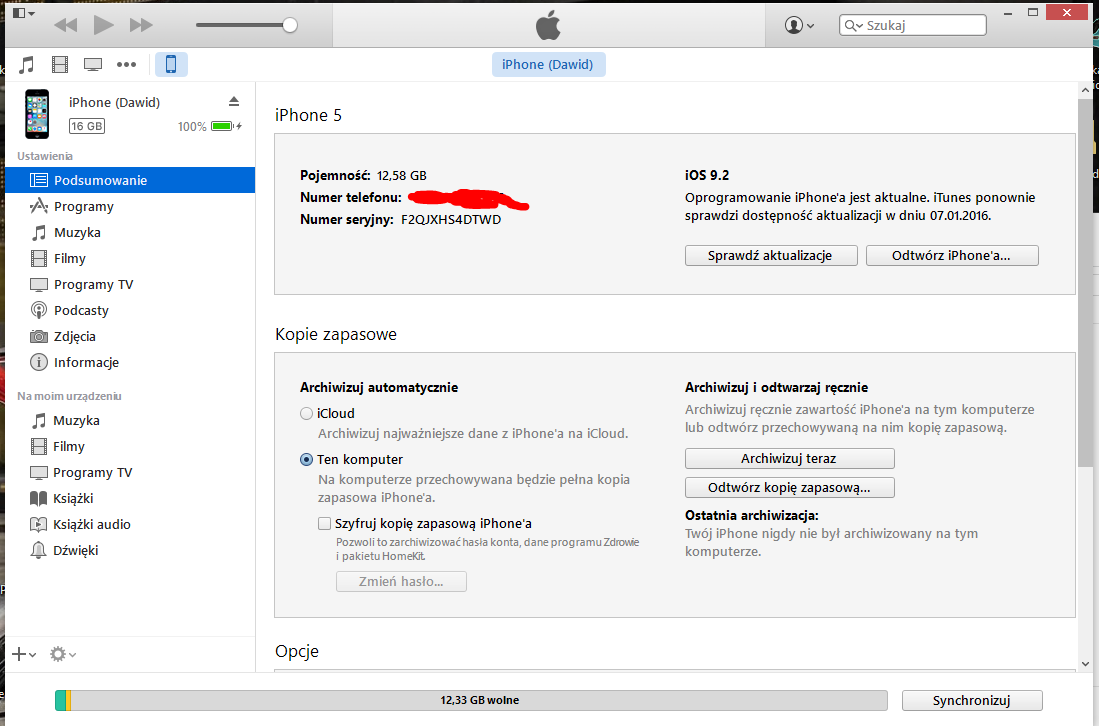Open the account user dropdown

[x=799, y=25]
